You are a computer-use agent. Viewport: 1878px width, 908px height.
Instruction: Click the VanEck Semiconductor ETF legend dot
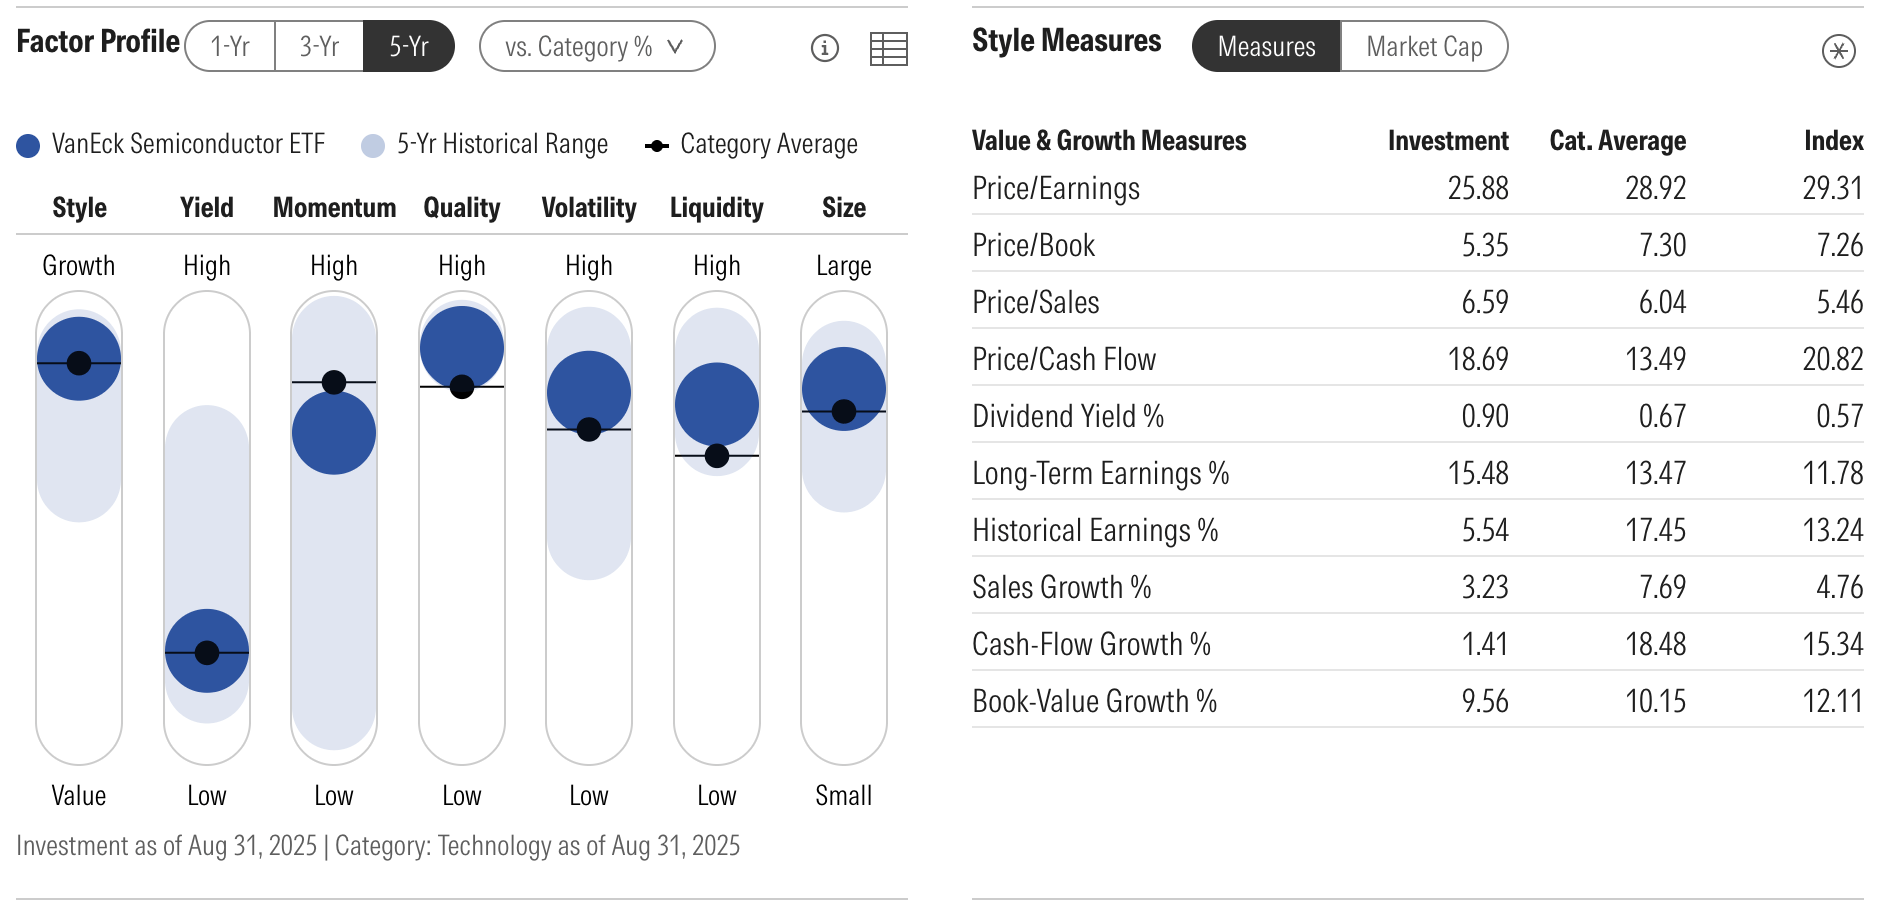[28, 146]
